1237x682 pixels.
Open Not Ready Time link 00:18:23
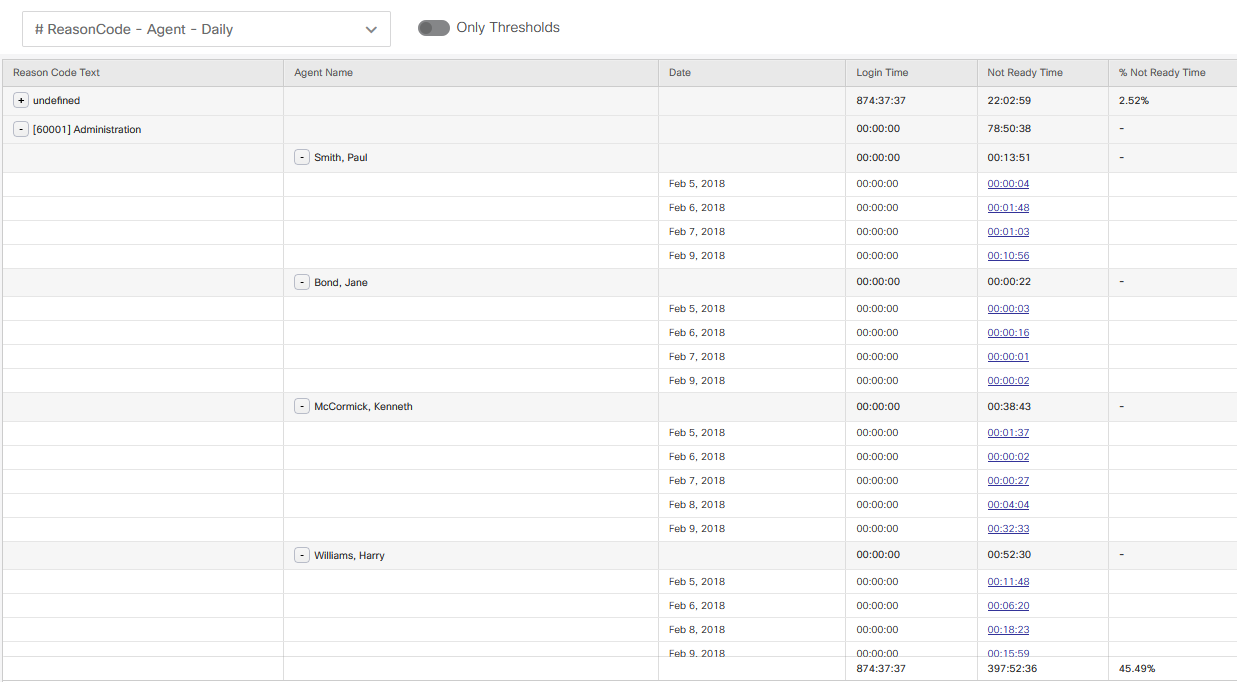(x=1008, y=630)
